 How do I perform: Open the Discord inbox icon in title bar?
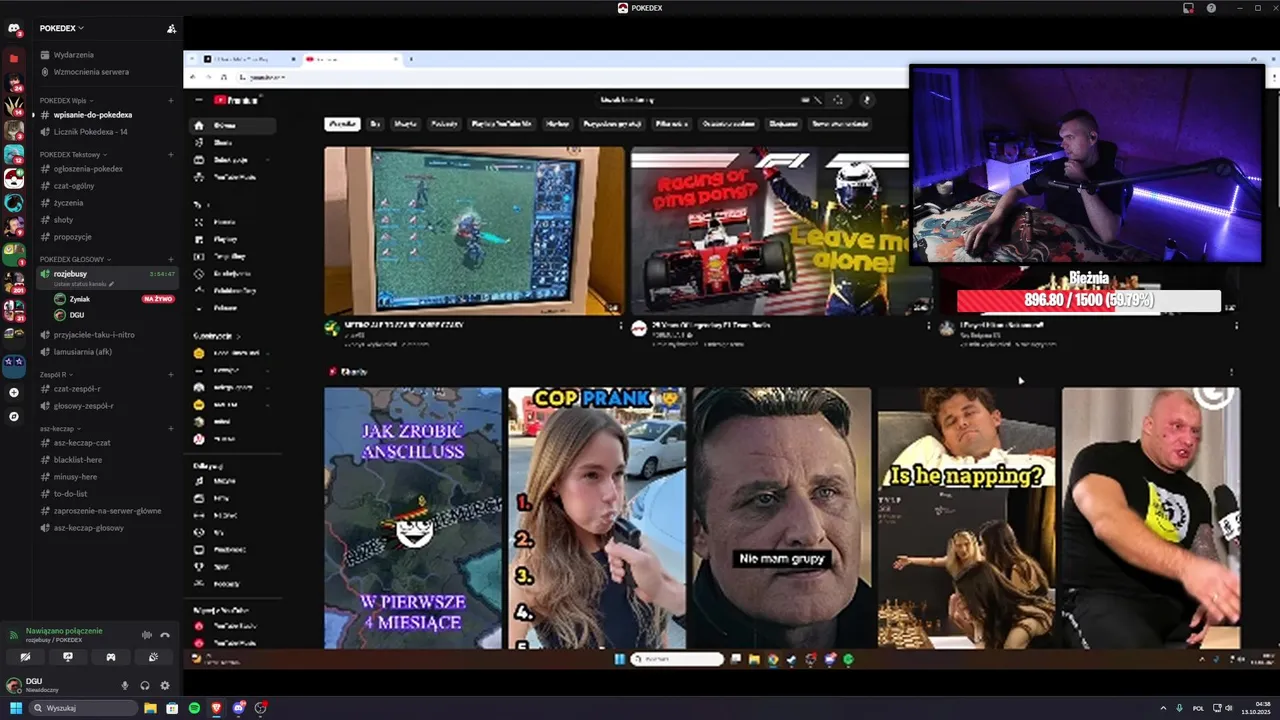click(1188, 8)
